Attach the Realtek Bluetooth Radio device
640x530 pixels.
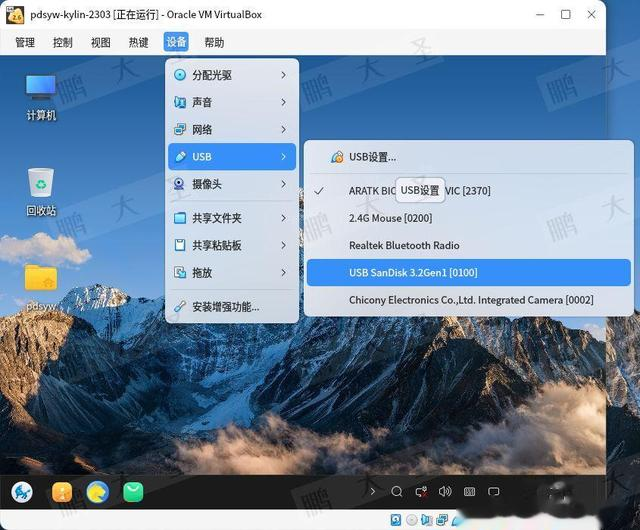(469, 245)
